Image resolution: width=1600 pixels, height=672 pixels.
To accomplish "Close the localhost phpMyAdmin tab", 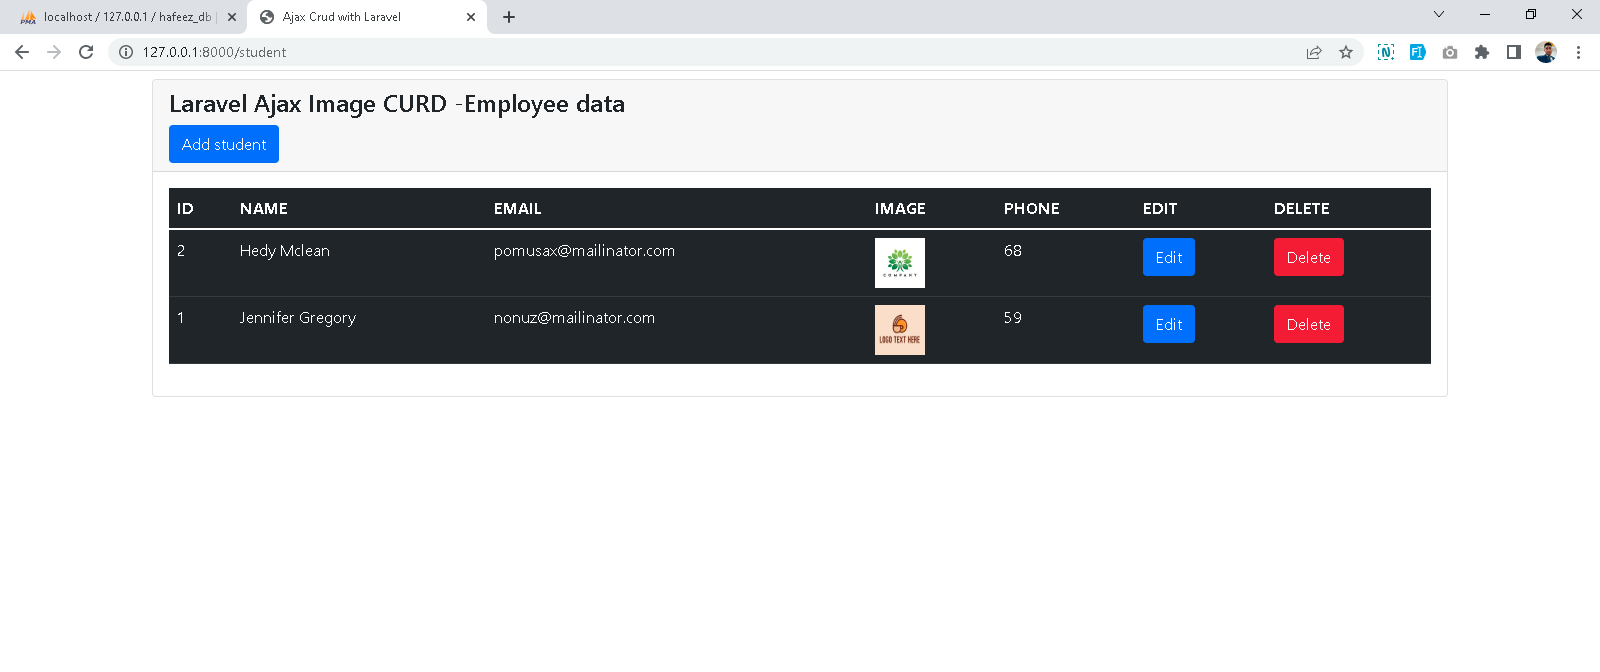I will [x=232, y=17].
